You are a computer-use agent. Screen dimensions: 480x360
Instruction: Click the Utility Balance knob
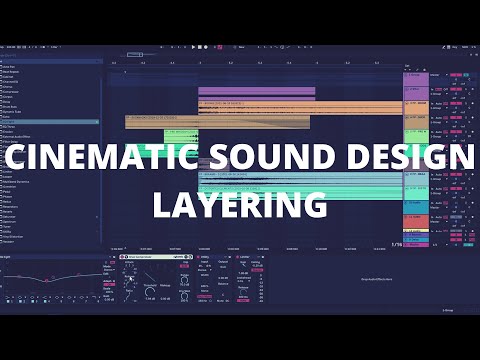click(223, 294)
